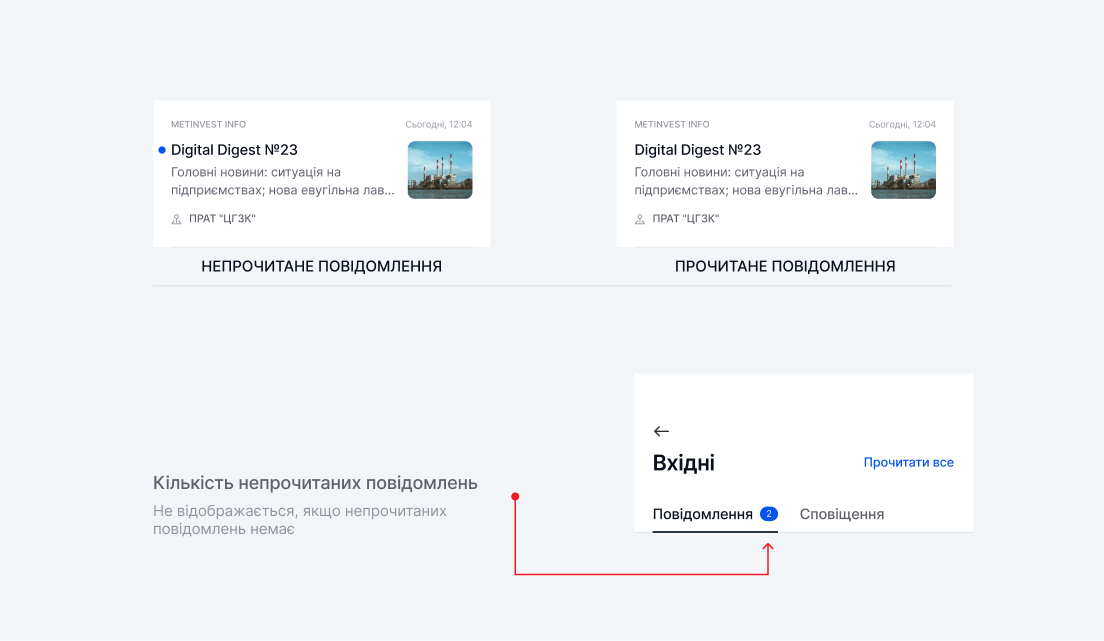Switch to the Повідомлення tab
The width and height of the screenshot is (1104, 641).
pyautogui.click(x=702, y=514)
